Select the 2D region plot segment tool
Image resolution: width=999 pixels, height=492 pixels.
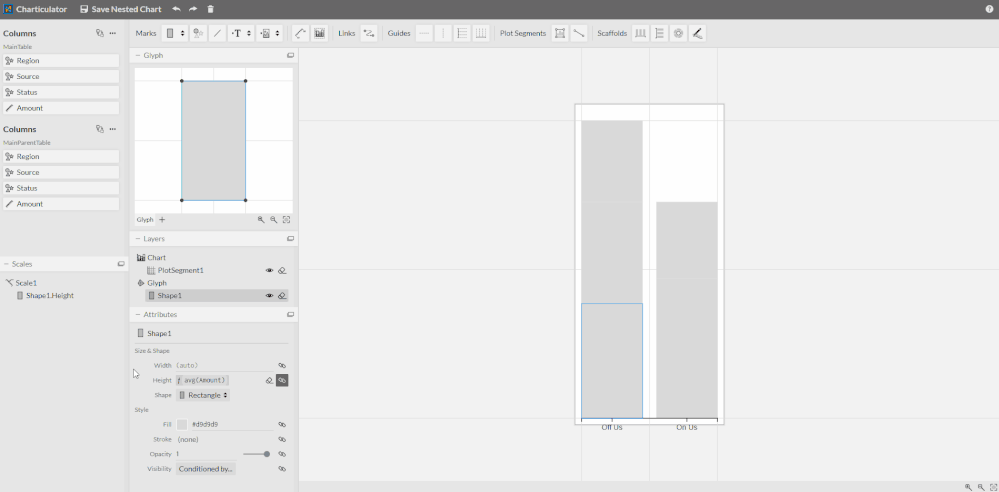(x=560, y=33)
